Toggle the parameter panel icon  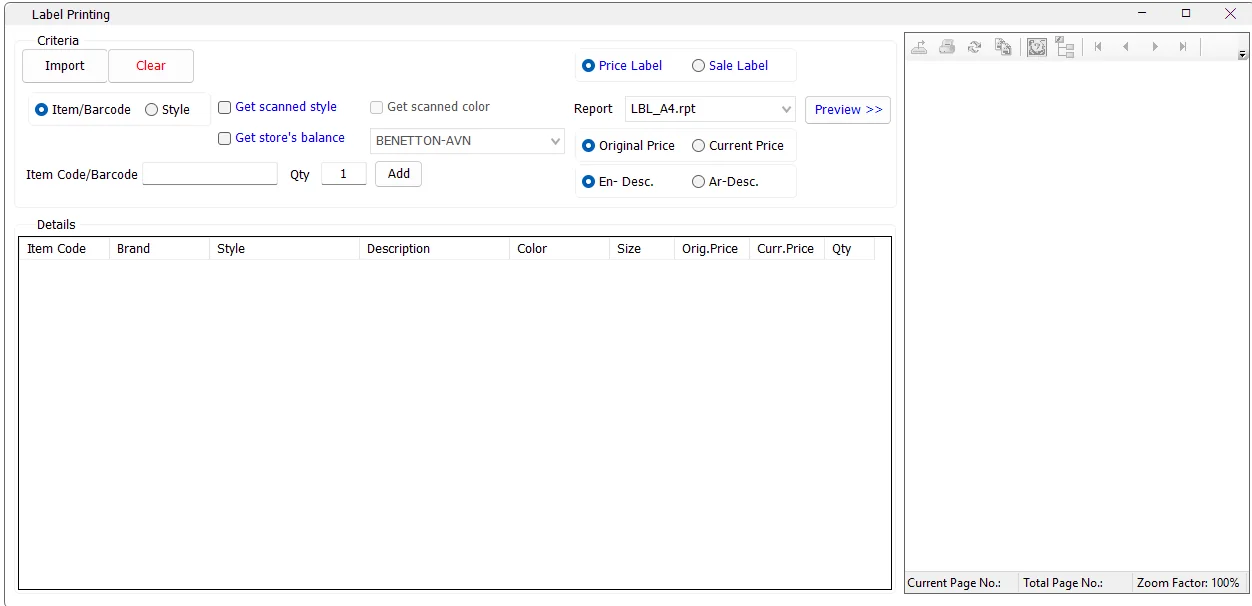coord(1037,47)
